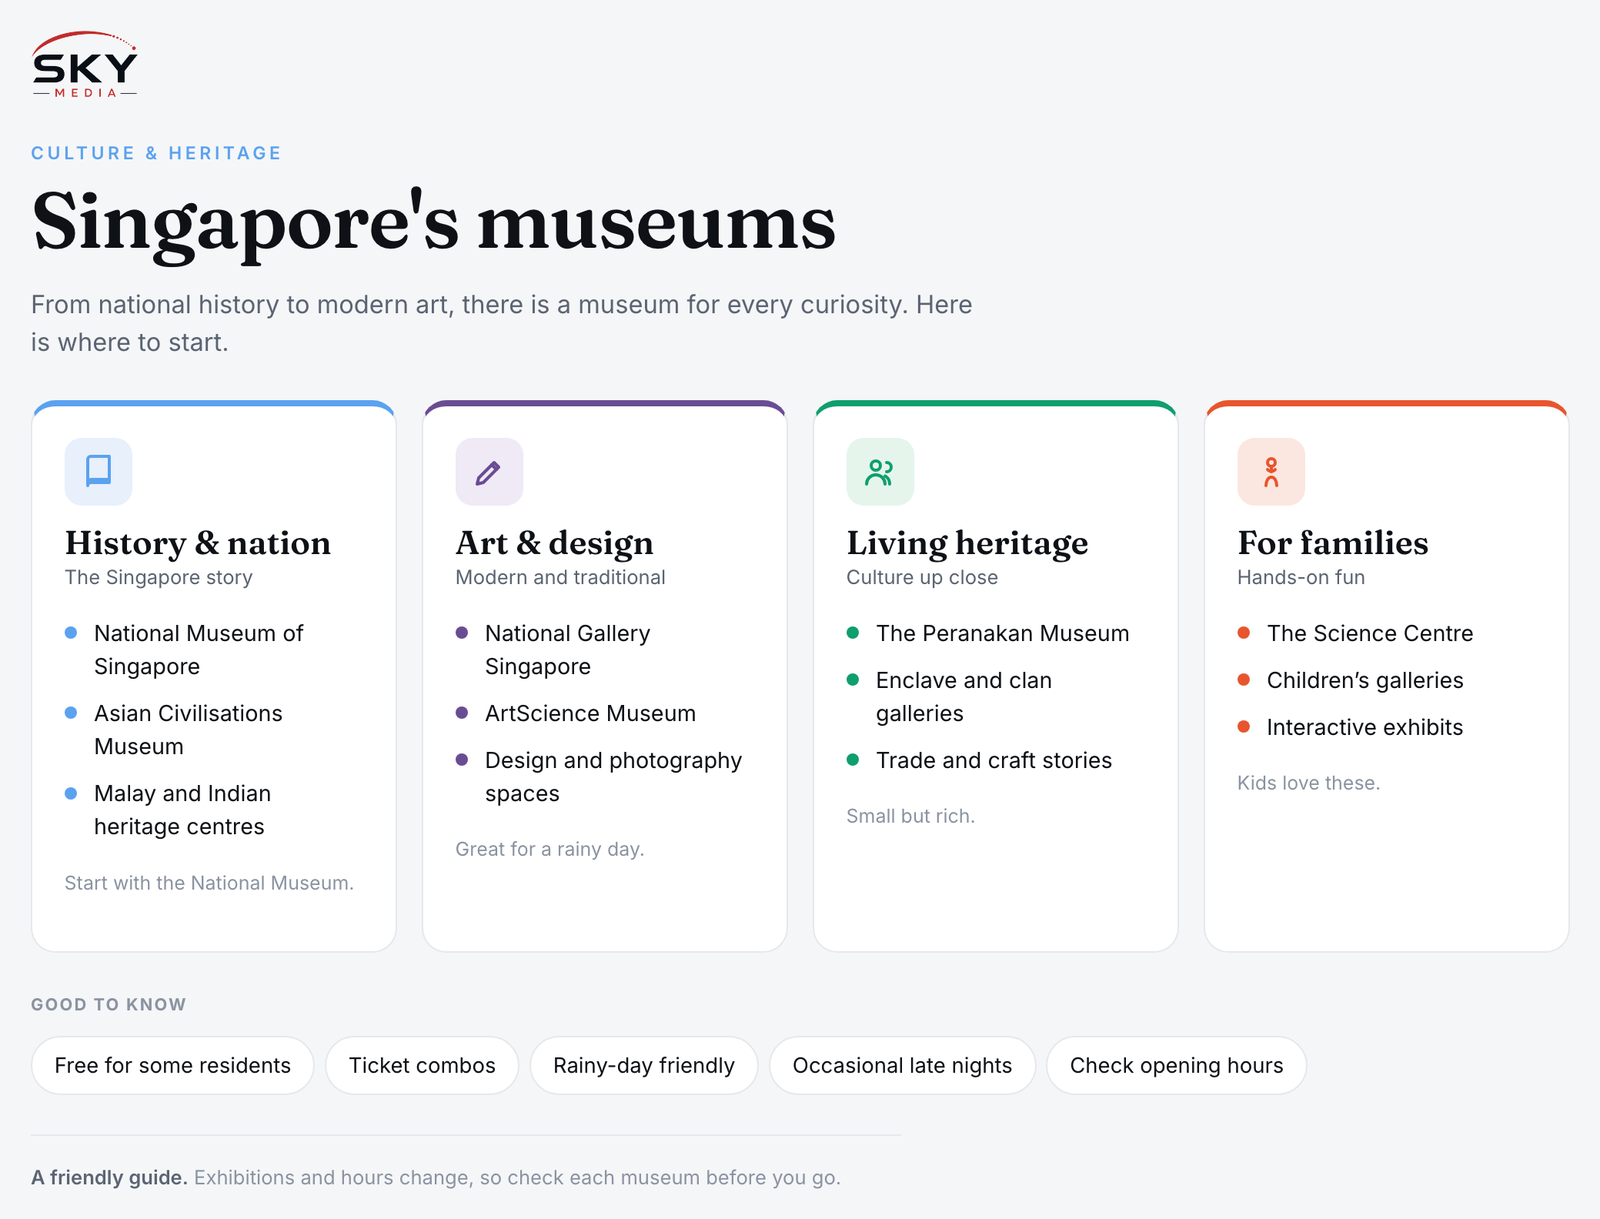
Task: Click the book icon for History & nation
Action: pos(98,471)
